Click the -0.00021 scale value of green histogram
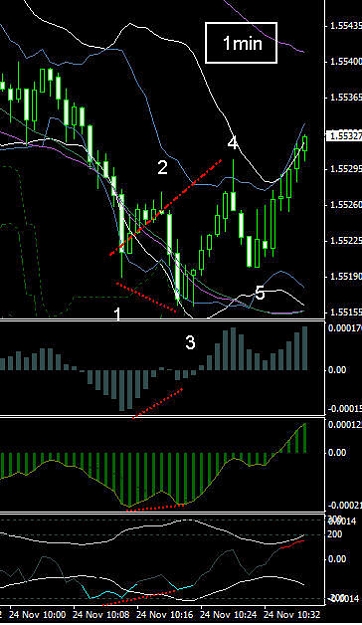The height and width of the screenshot is (625, 362). pos(345,506)
